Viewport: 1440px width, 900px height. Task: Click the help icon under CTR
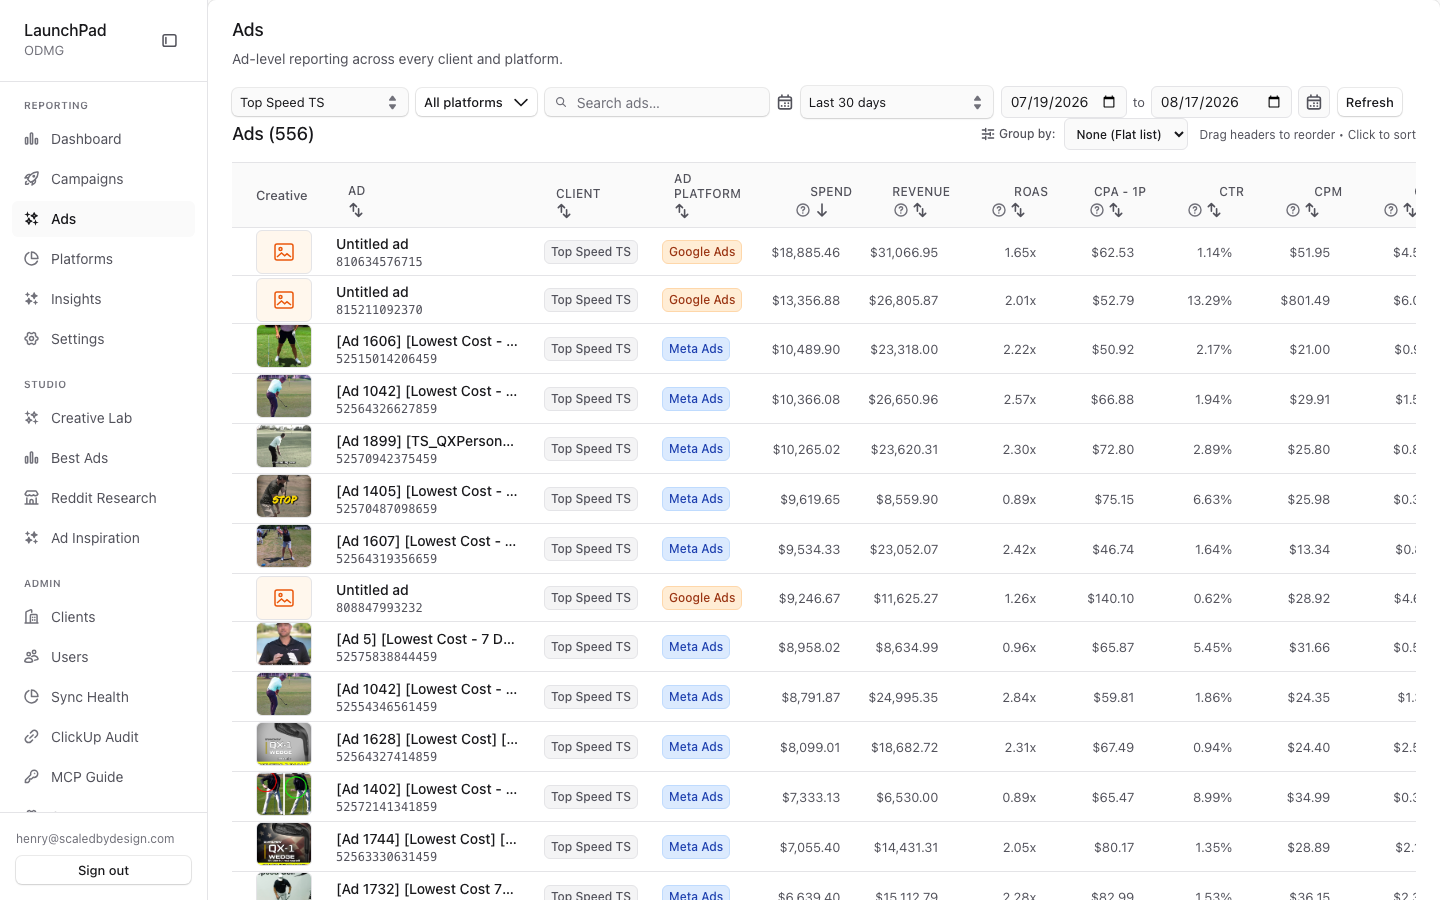point(1195,210)
